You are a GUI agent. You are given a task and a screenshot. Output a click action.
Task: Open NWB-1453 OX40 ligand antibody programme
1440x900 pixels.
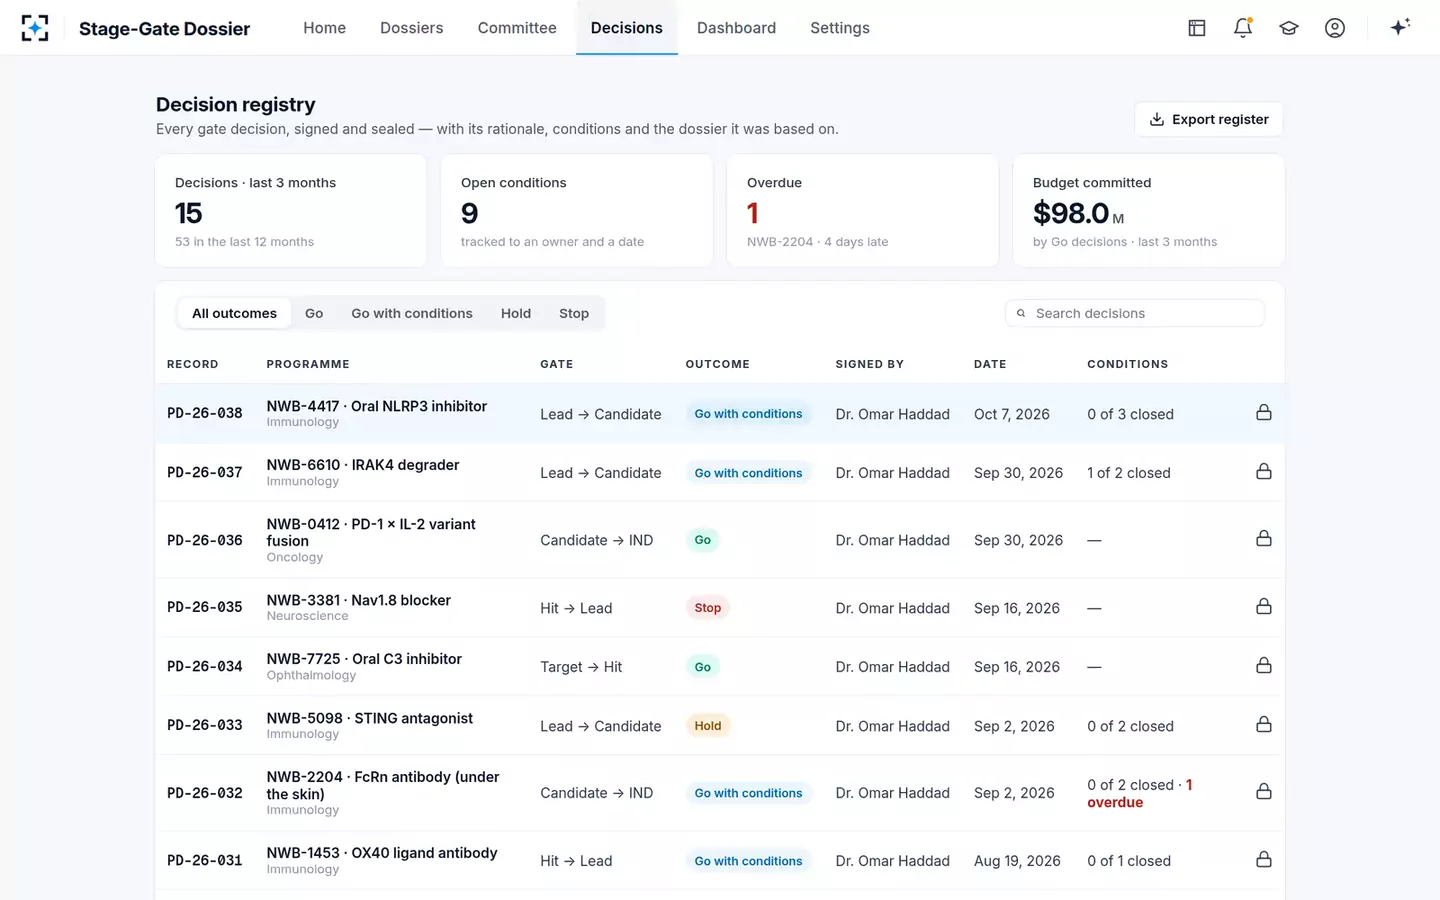[x=382, y=853]
